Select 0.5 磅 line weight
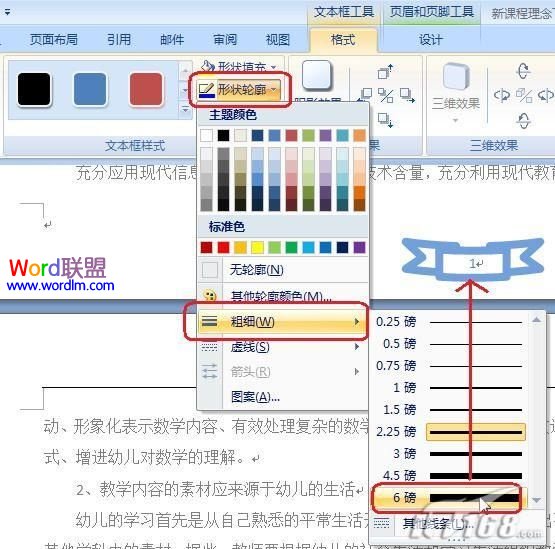Image resolution: width=555 pixels, height=549 pixels. point(449,344)
